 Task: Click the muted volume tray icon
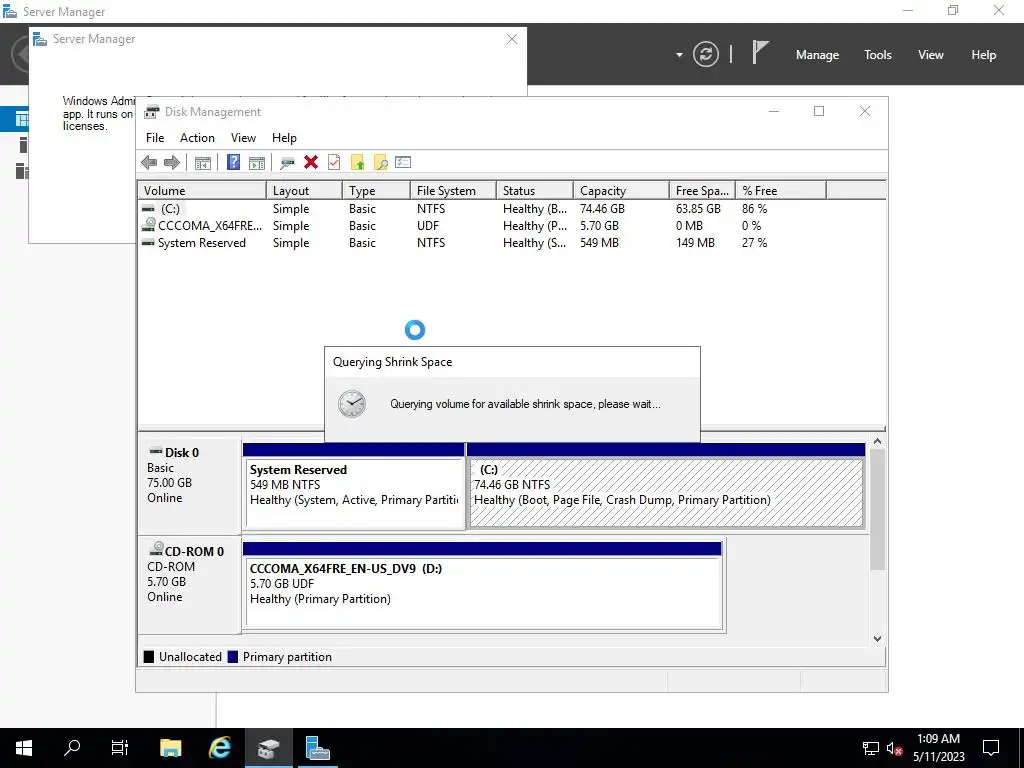click(x=894, y=748)
